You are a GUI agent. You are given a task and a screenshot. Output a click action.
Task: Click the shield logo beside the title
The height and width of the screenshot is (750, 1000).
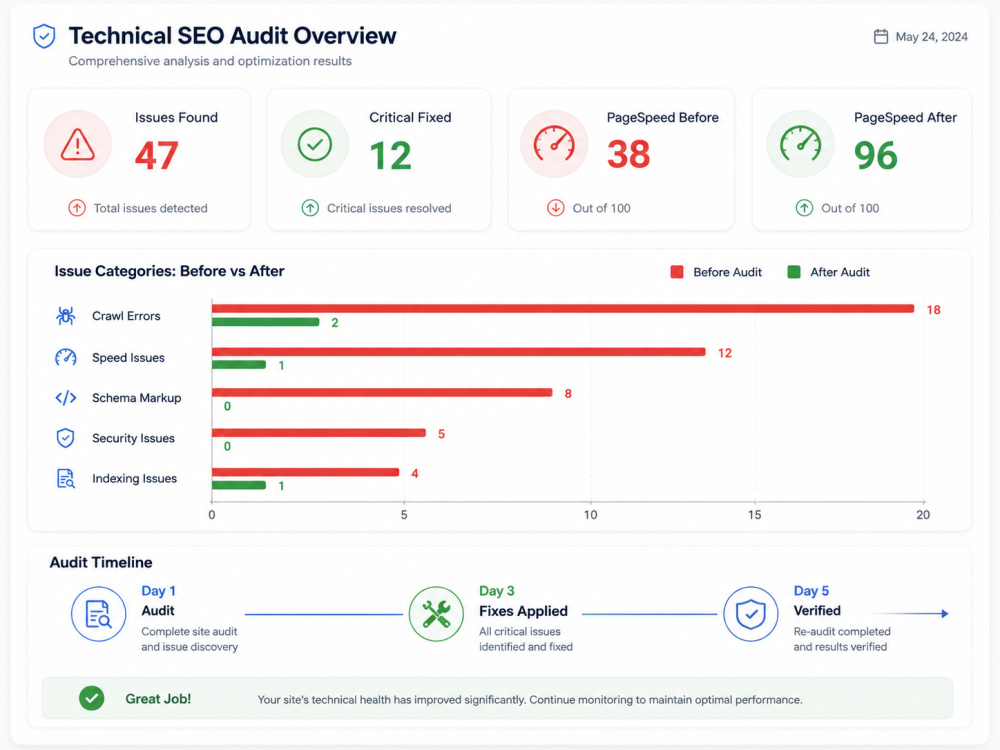(44, 36)
